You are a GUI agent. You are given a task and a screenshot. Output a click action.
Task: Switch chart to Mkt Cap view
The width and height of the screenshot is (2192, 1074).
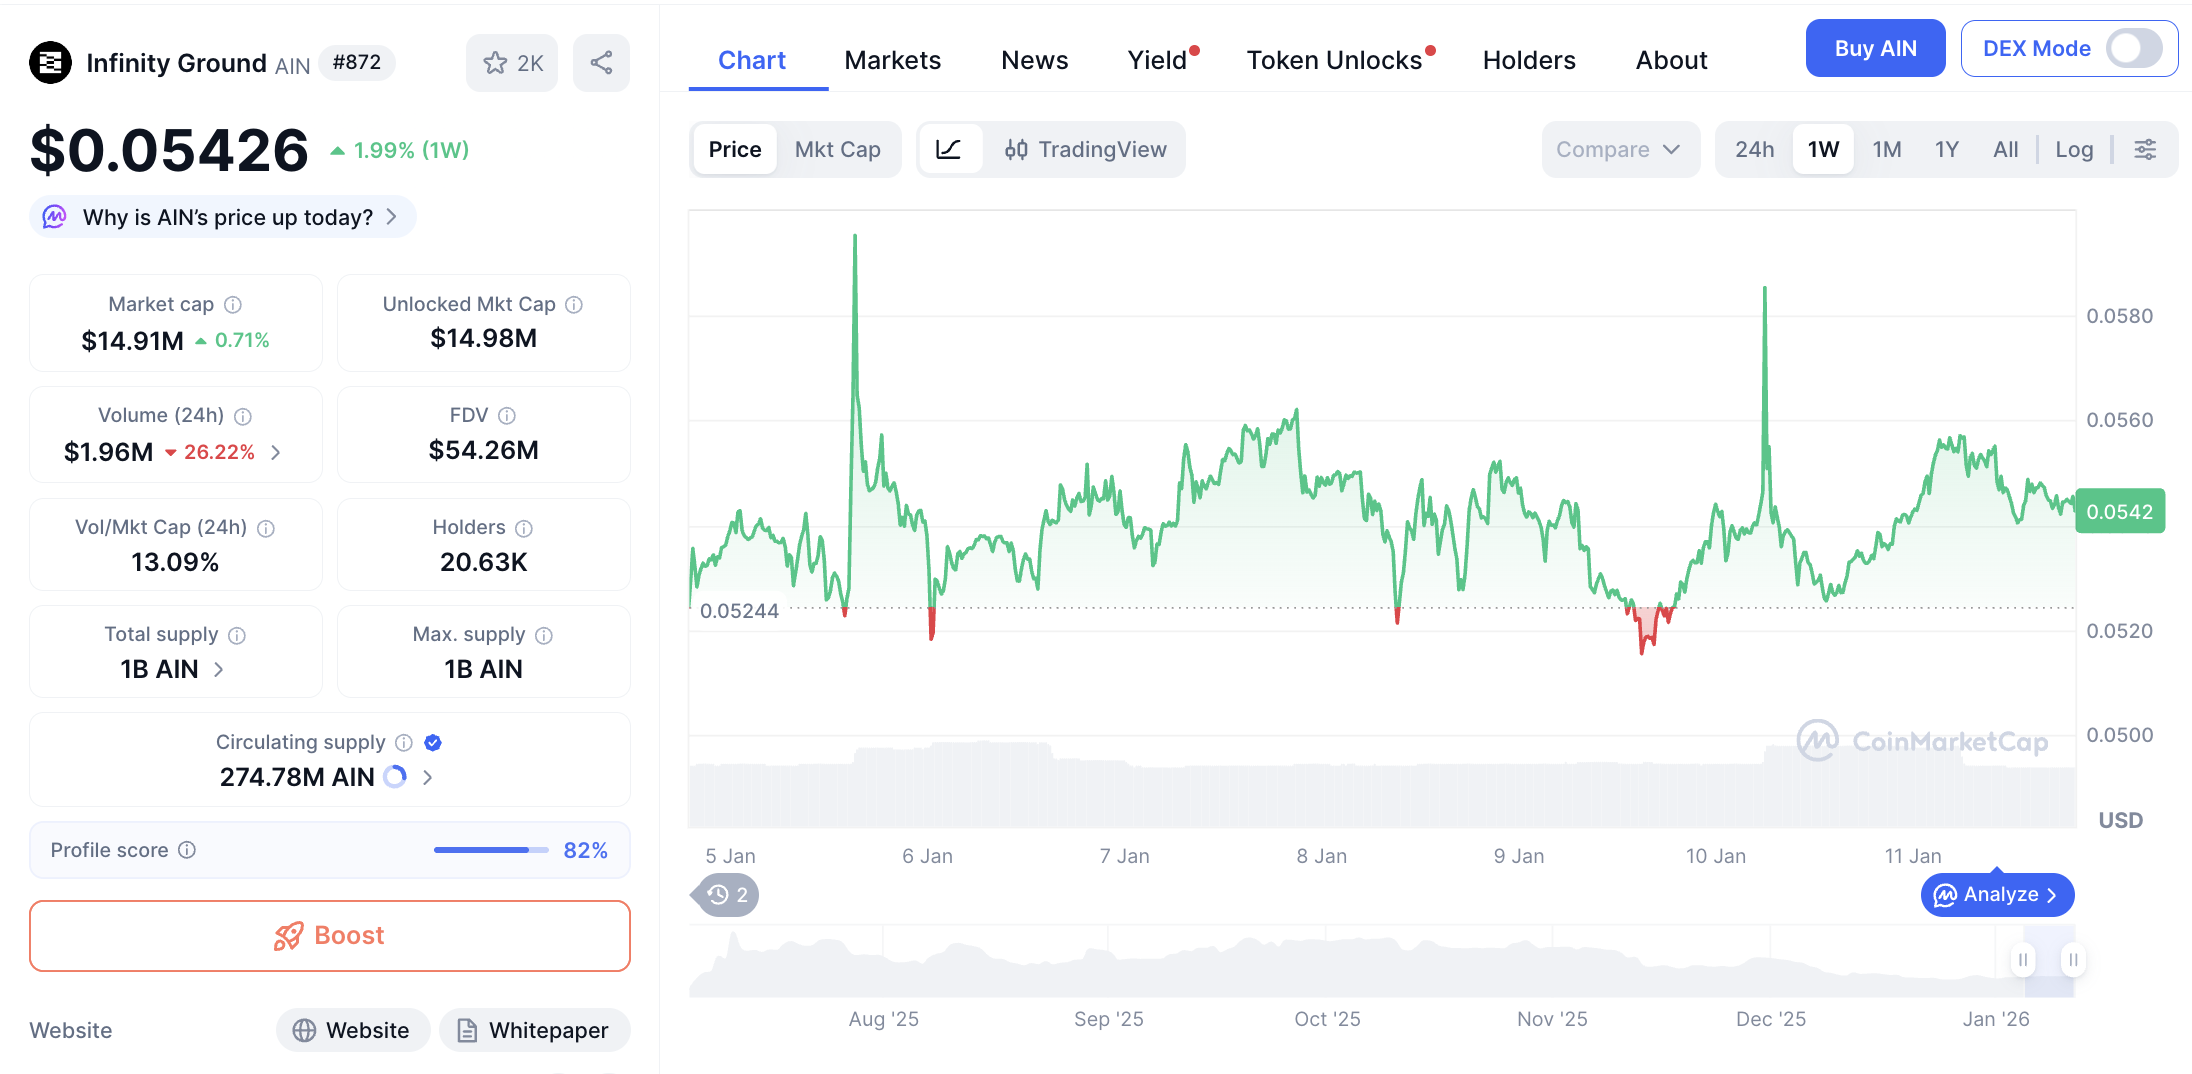tap(837, 150)
